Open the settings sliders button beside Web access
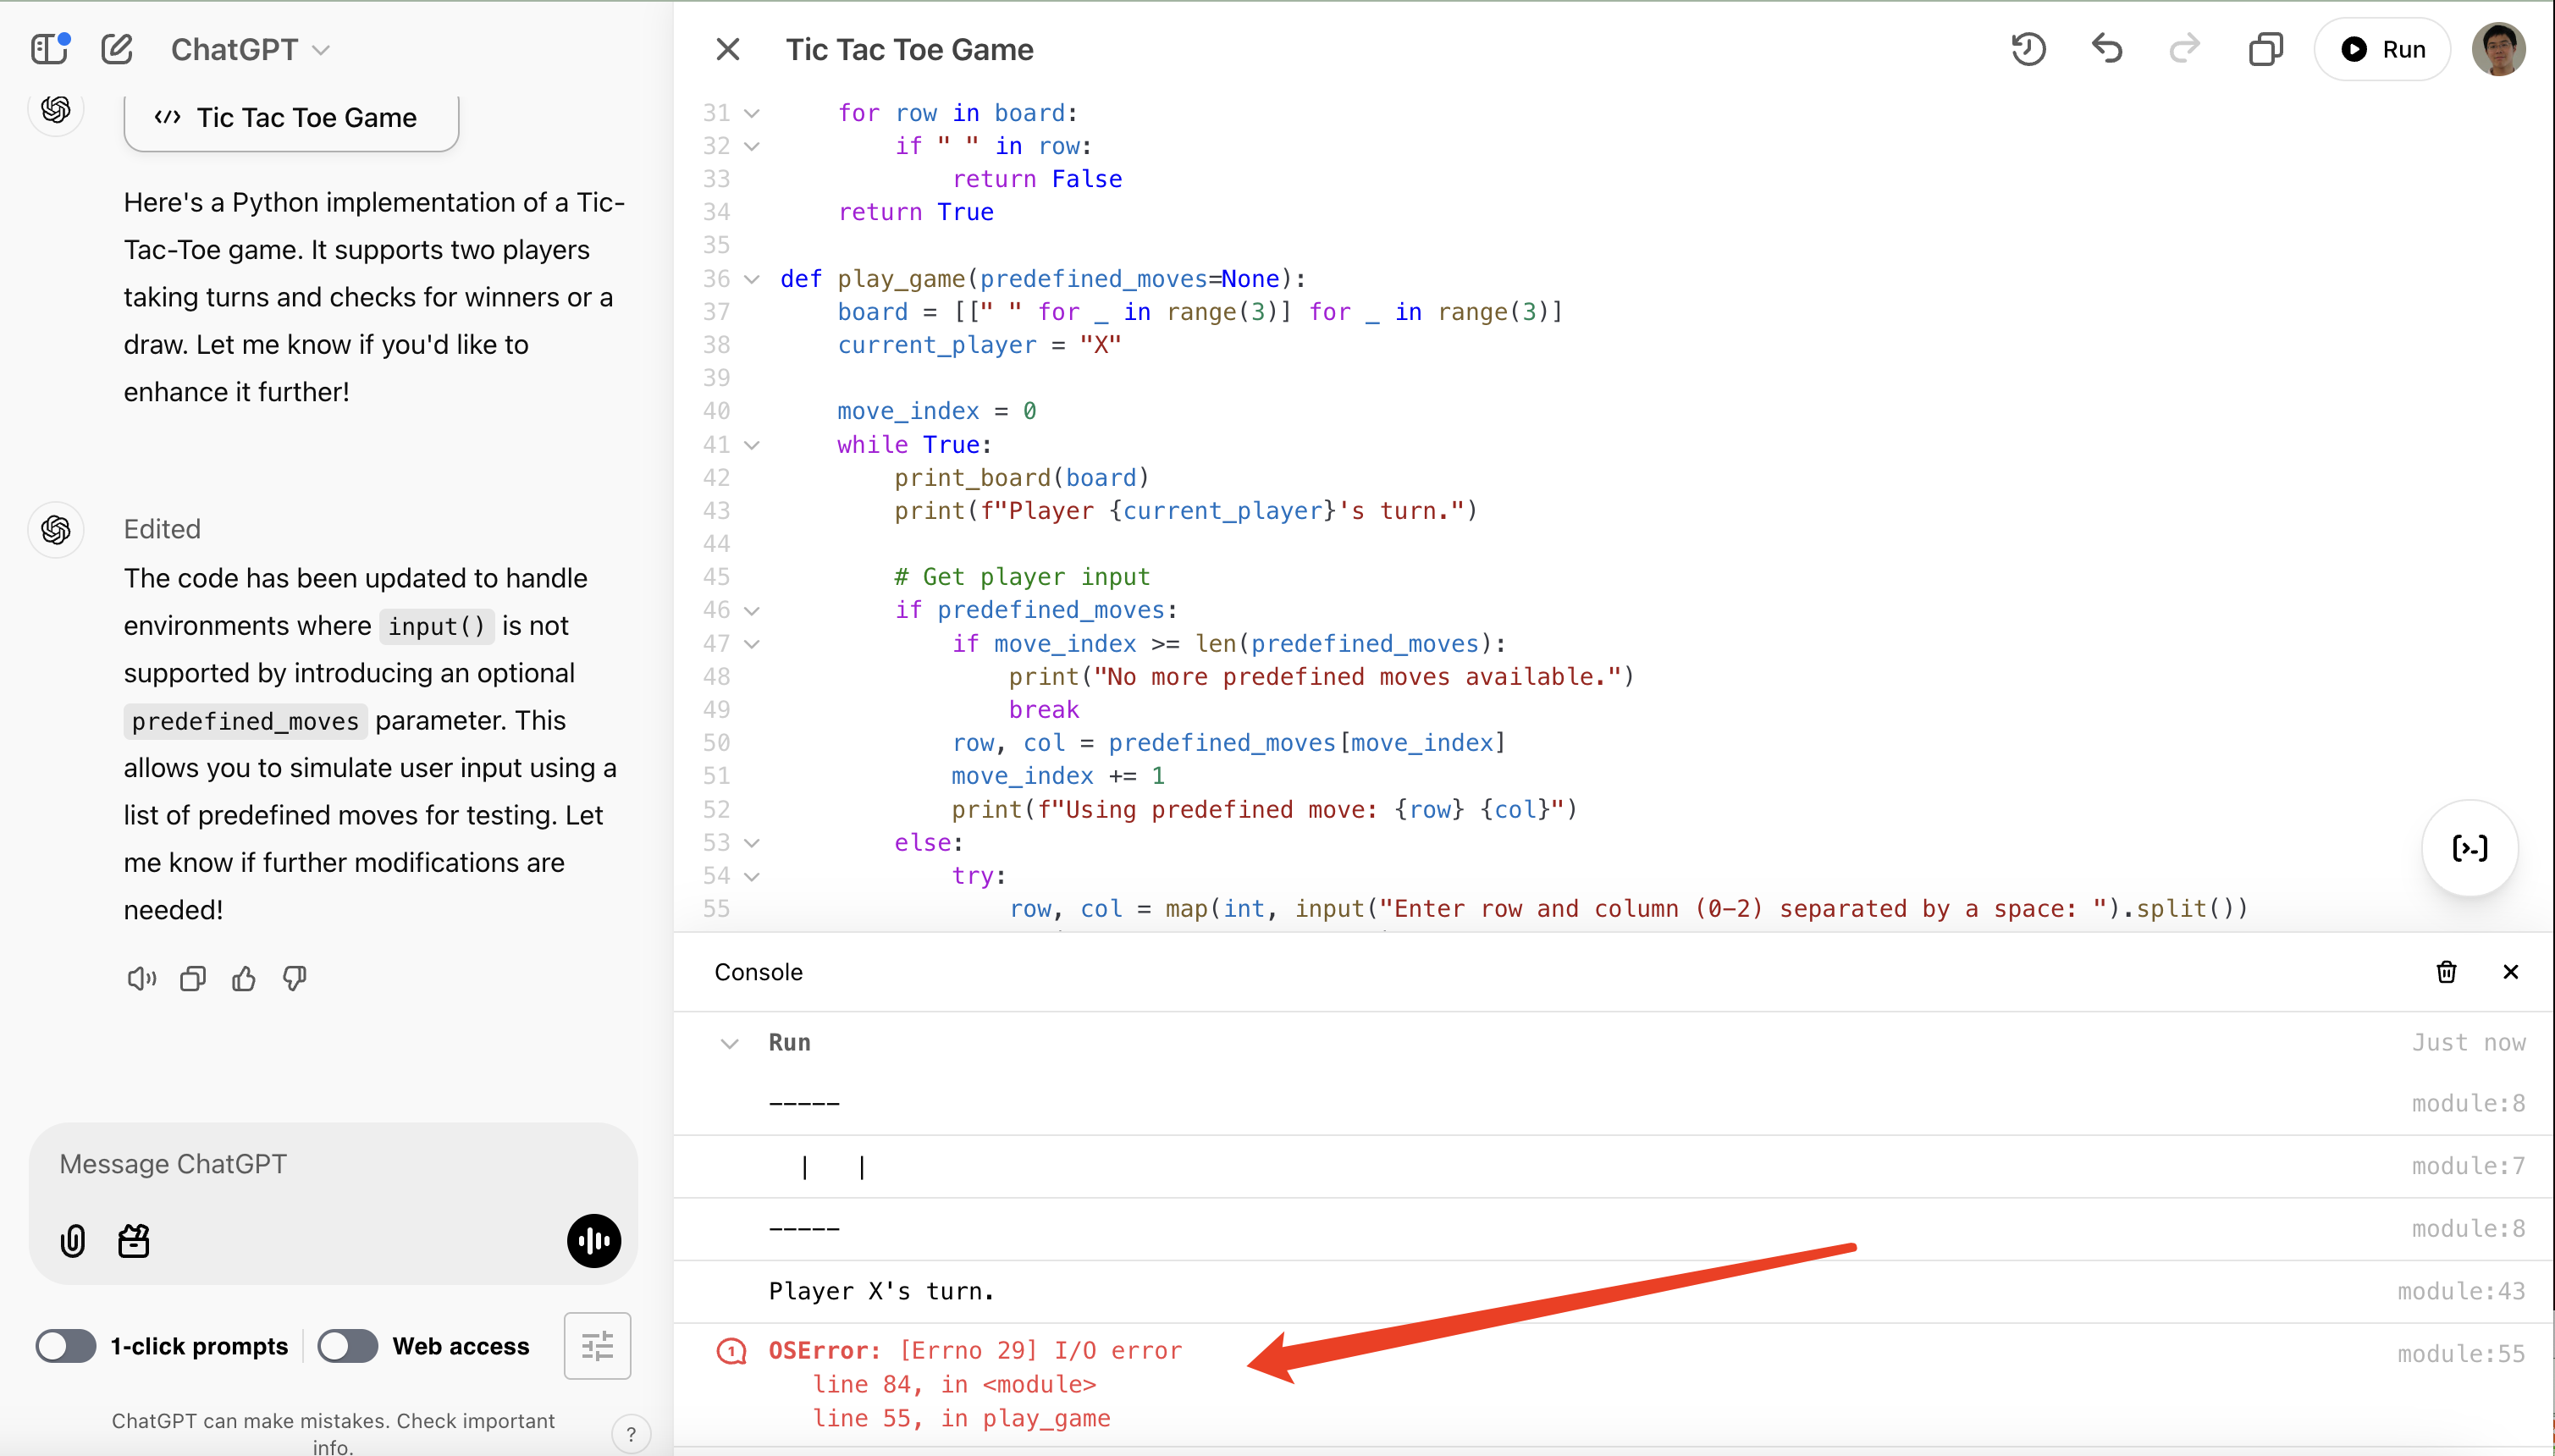The image size is (2555, 1456). click(x=597, y=1346)
